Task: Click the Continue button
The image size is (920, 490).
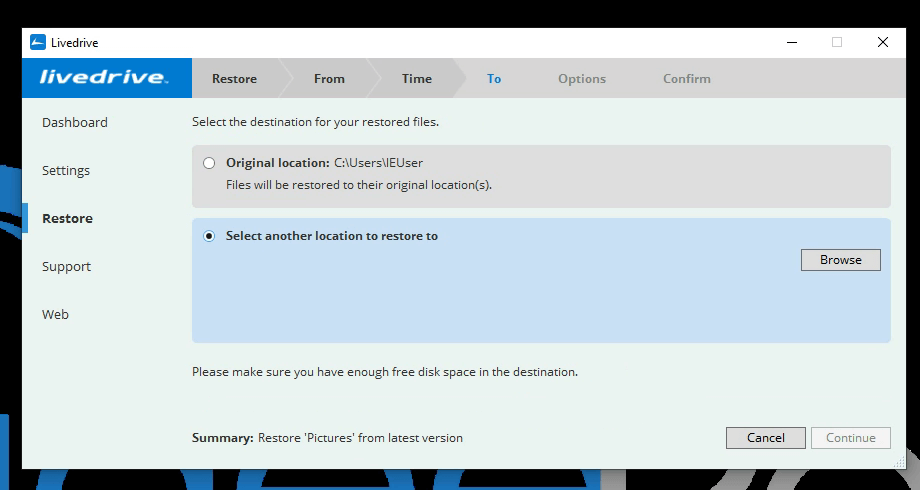Action: [x=851, y=438]
